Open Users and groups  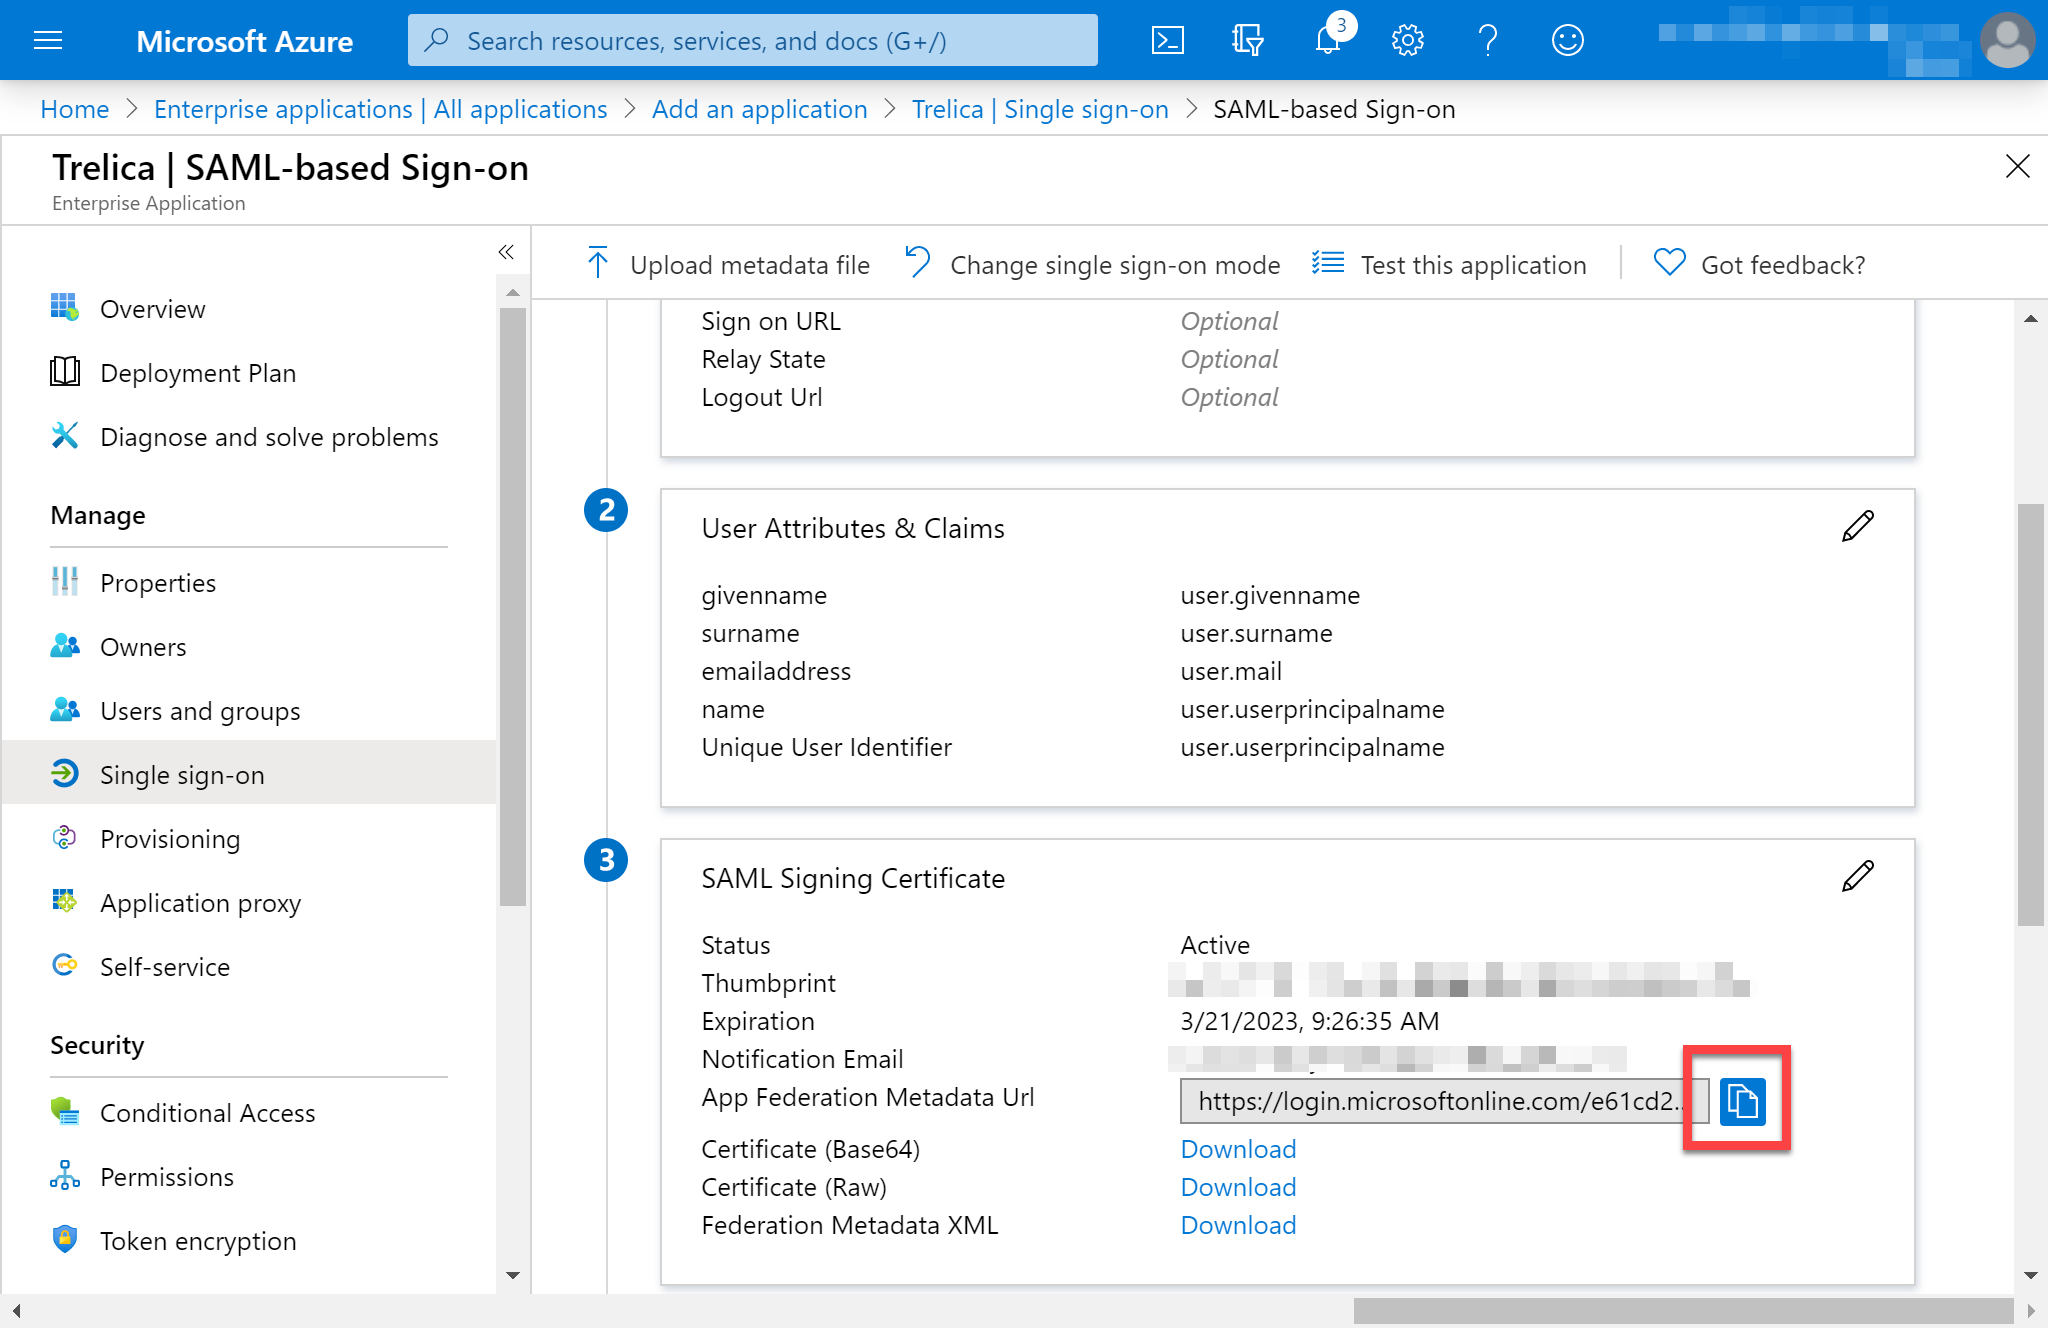200,711
